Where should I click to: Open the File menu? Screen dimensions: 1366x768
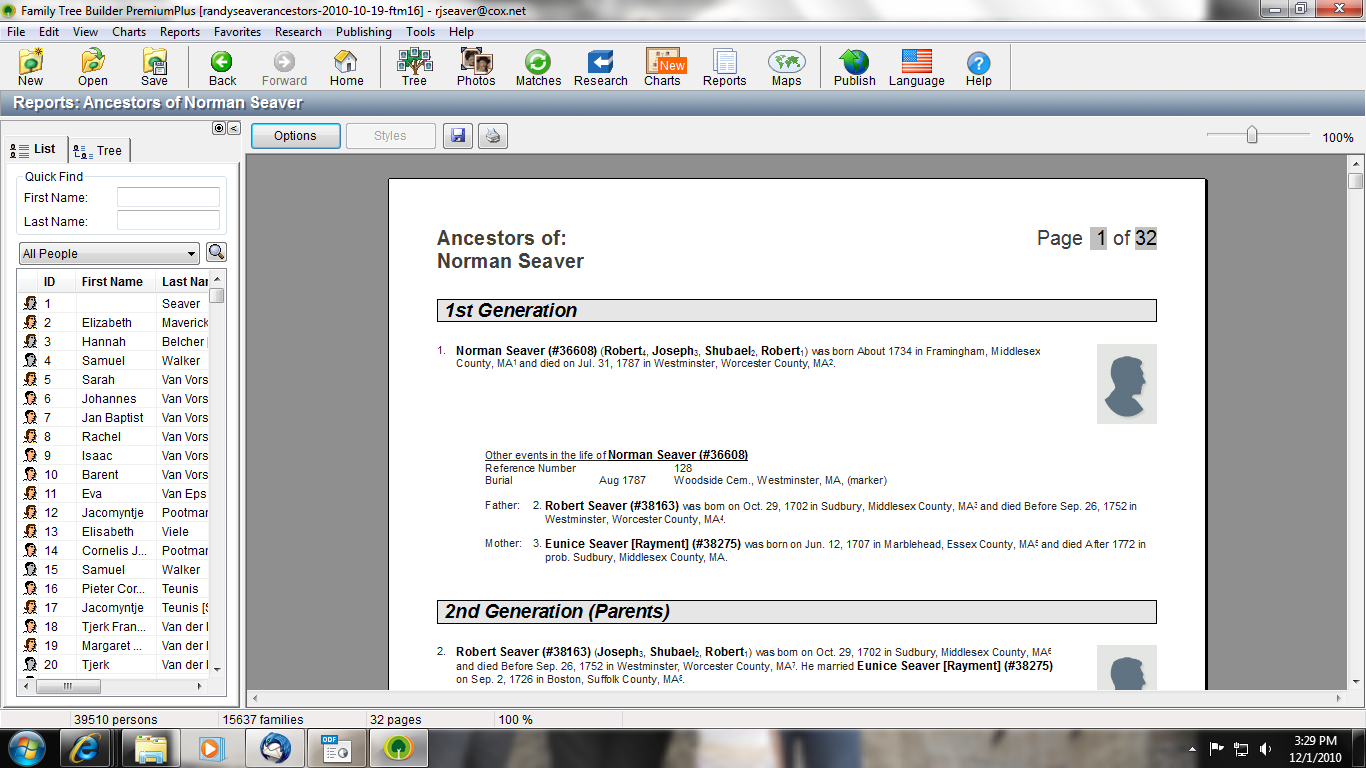tap(16, 32)
